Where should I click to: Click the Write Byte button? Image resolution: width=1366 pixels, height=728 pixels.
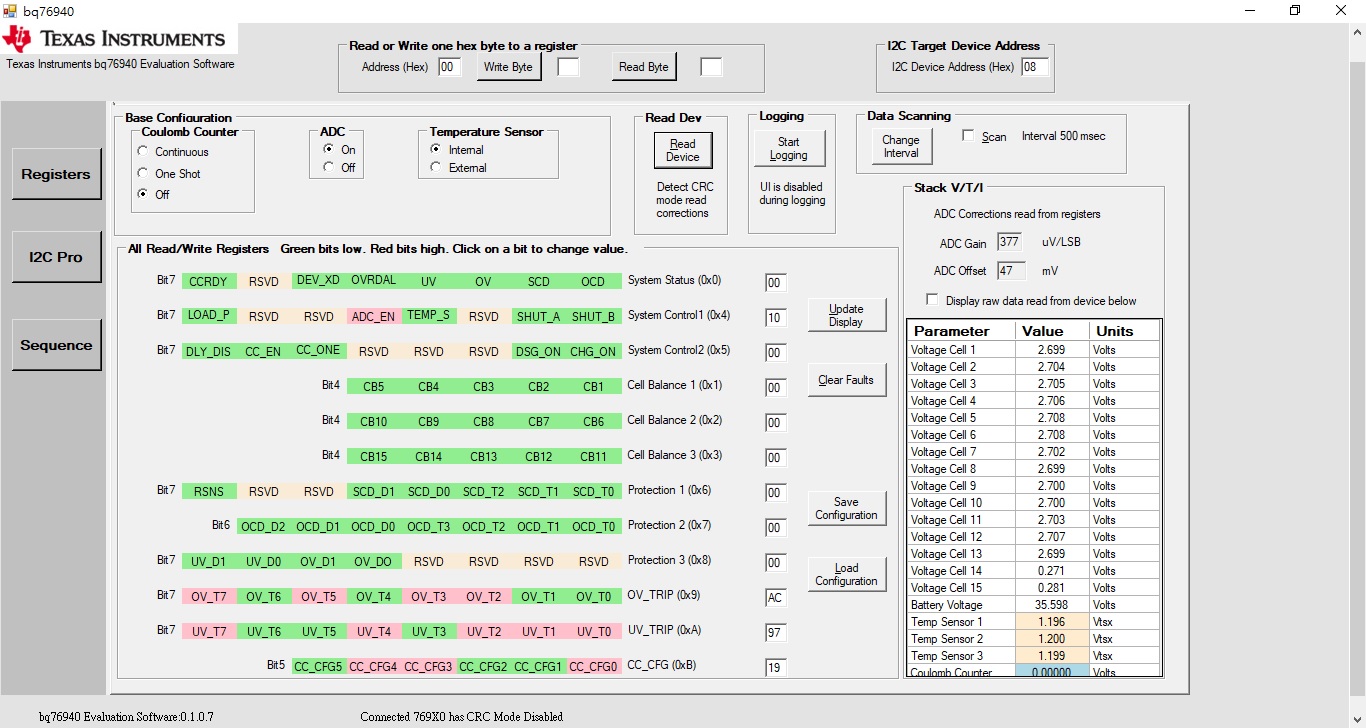(x=508, y=67)
